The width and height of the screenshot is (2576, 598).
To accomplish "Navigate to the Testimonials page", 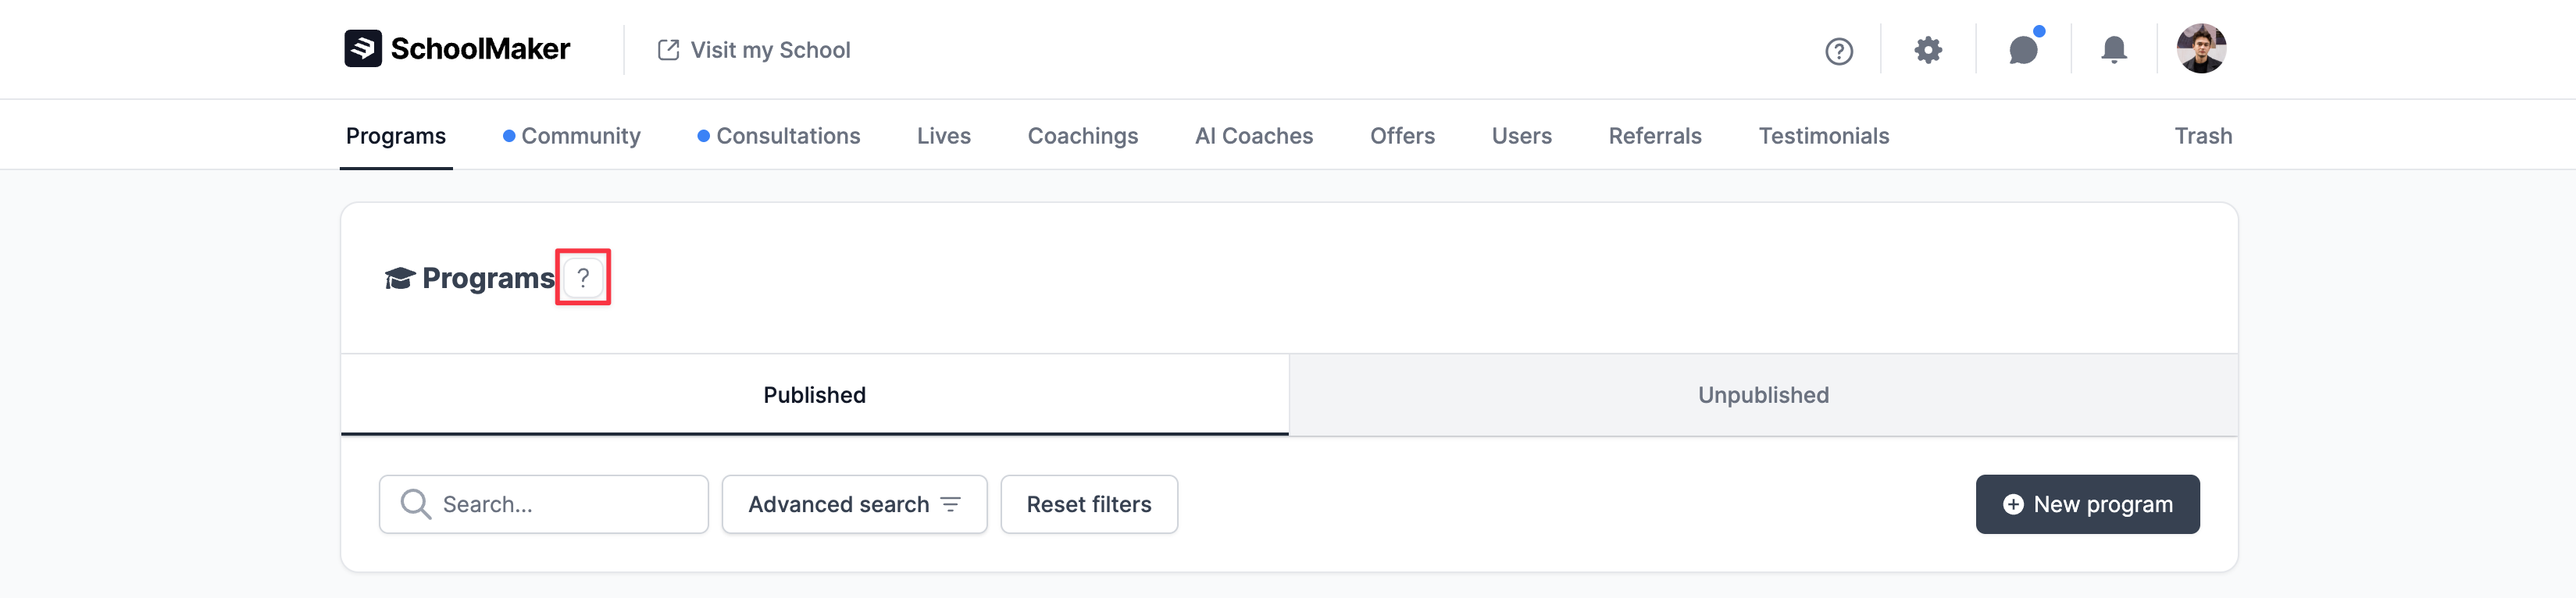I will point(1823,136).
